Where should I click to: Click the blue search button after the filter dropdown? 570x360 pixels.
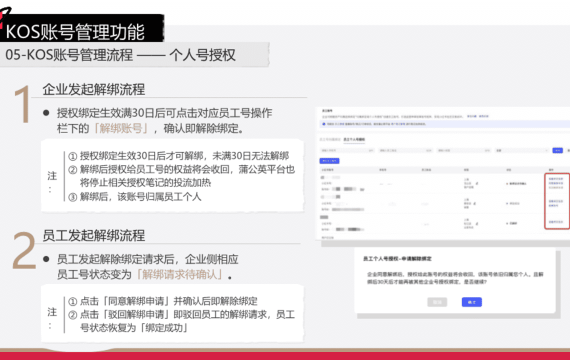click(558, 150)
